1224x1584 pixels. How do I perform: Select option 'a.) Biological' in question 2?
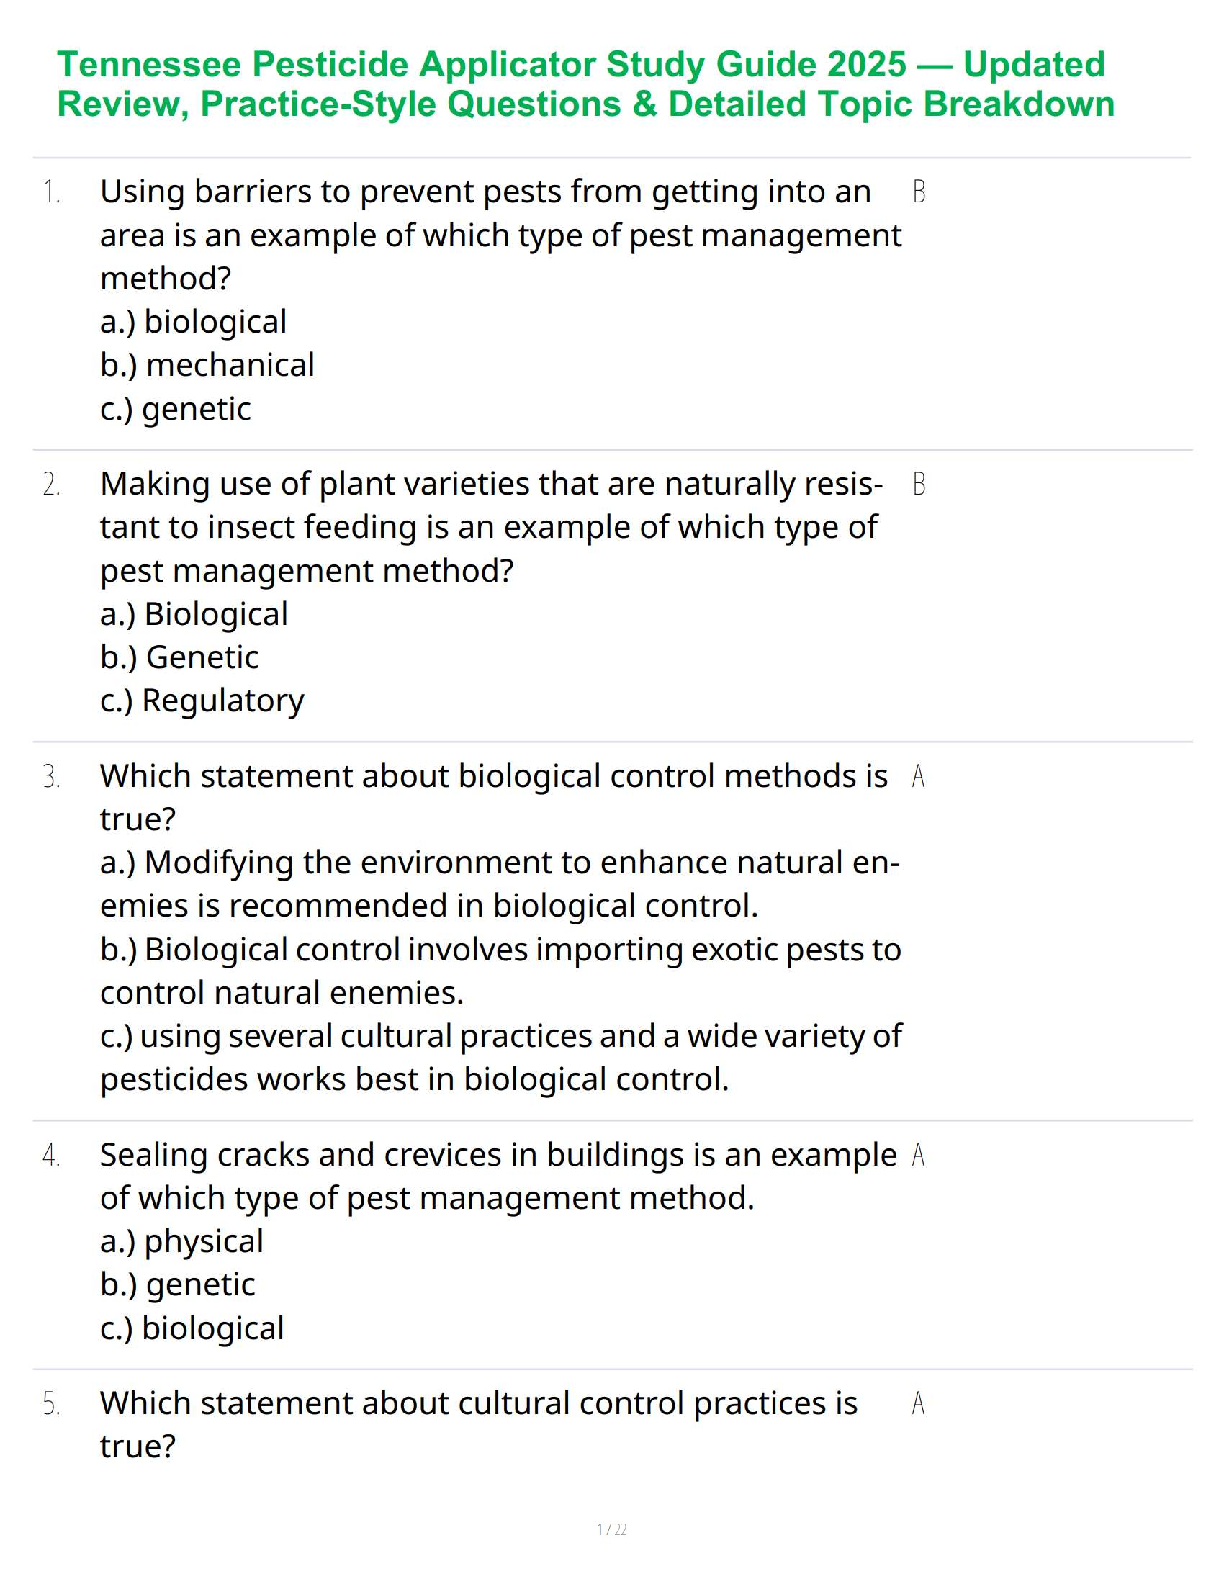point(194,614)
